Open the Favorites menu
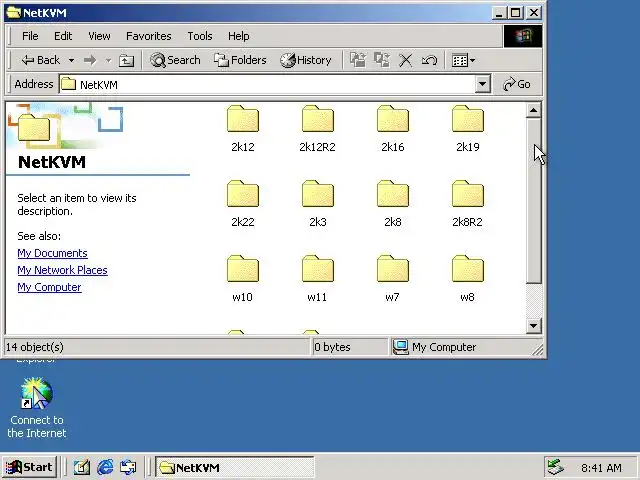This screenshot has width=640, height=480. pos(149,36)
